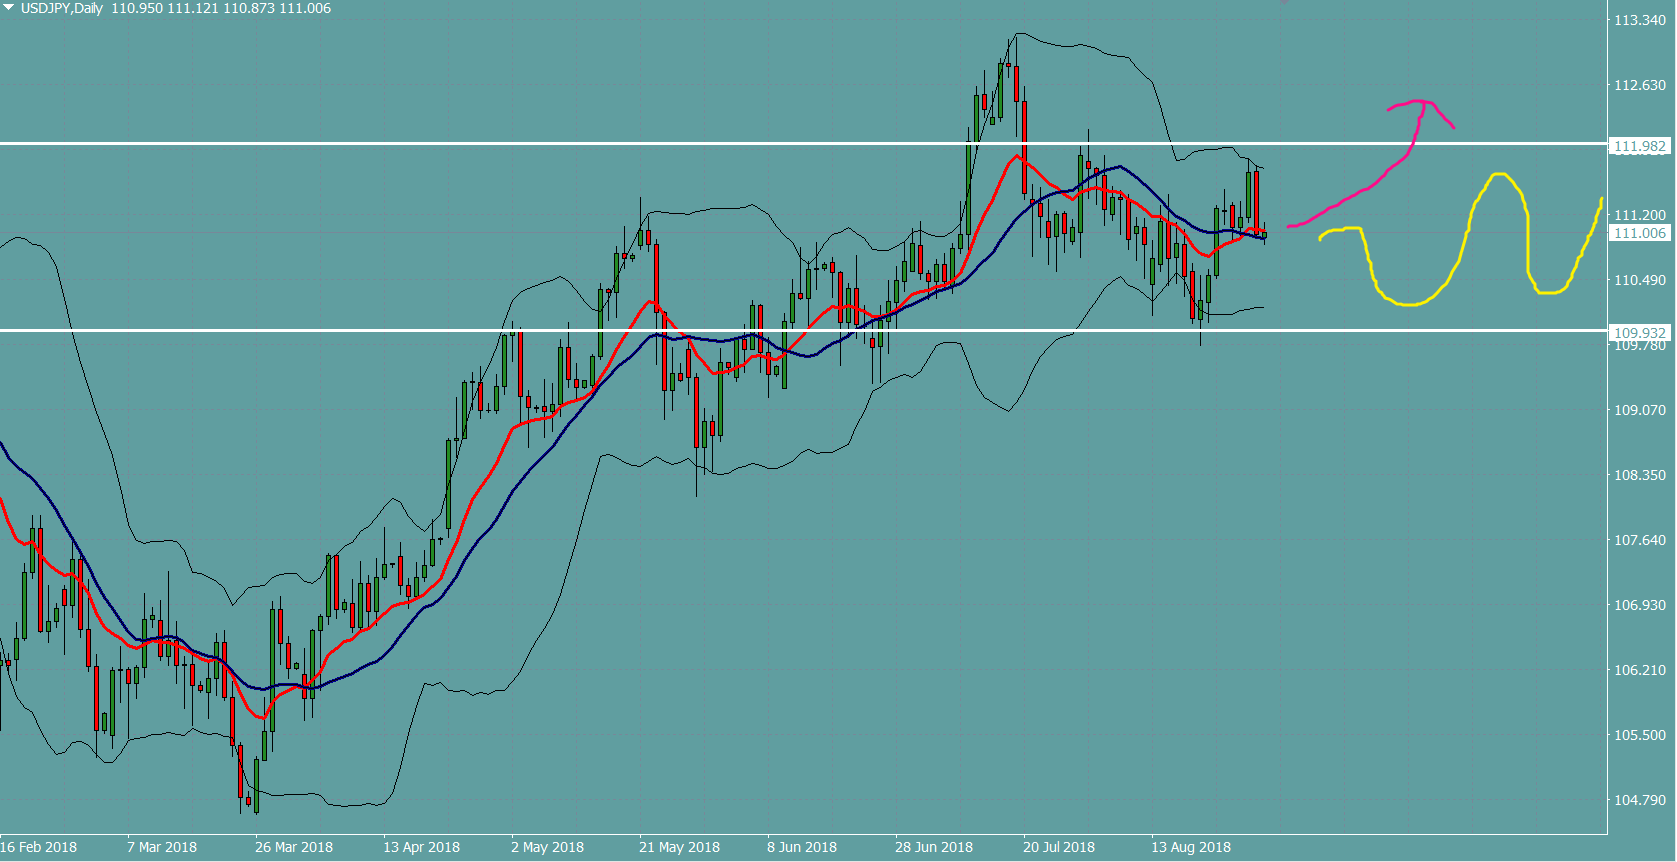Image resolution: width=1677 pixels, height=862 pixels.
Task: Click the 28 Jun 2018 date label
Action: pyautogui.click(x=934, y=847)
